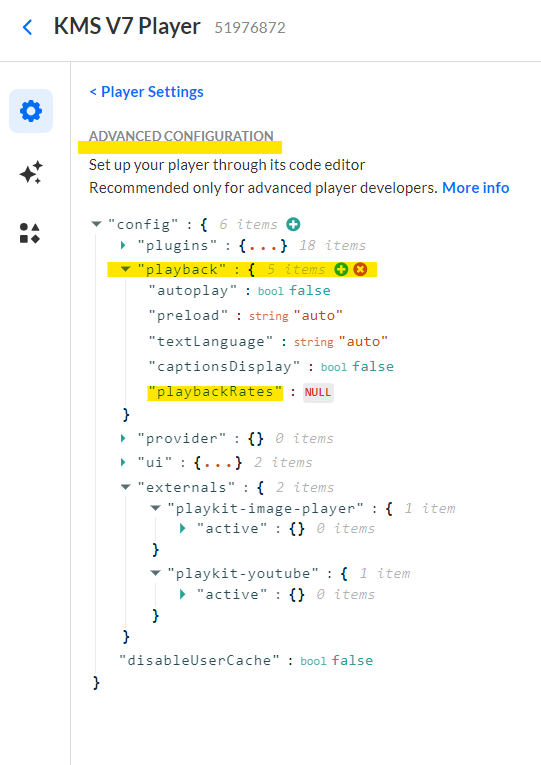
Task: Select the "captionsDisplay" key
Action: coord(224,366)
